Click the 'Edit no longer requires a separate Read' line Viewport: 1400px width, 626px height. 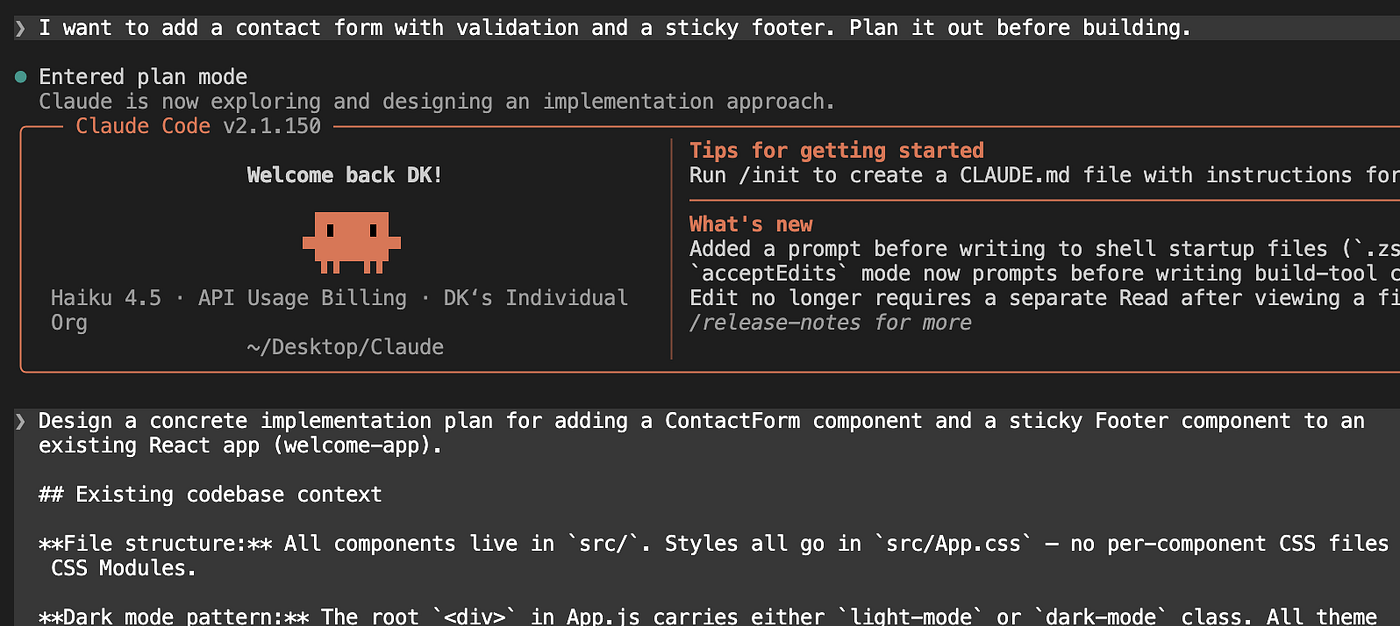[1045, 298]
